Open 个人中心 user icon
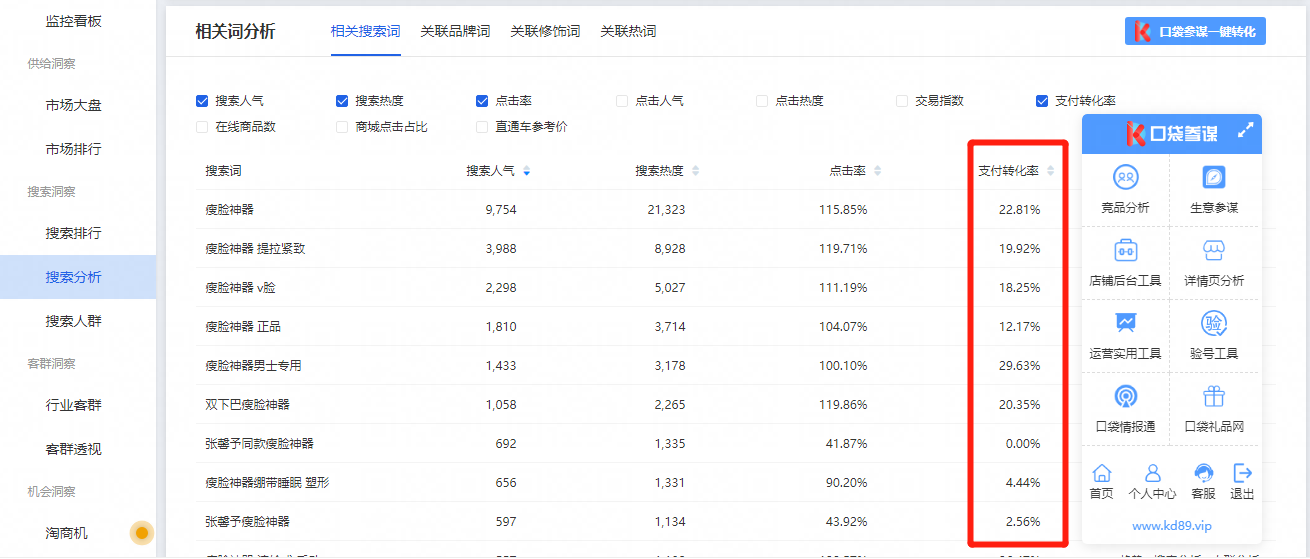 (x=1152, y=473)
